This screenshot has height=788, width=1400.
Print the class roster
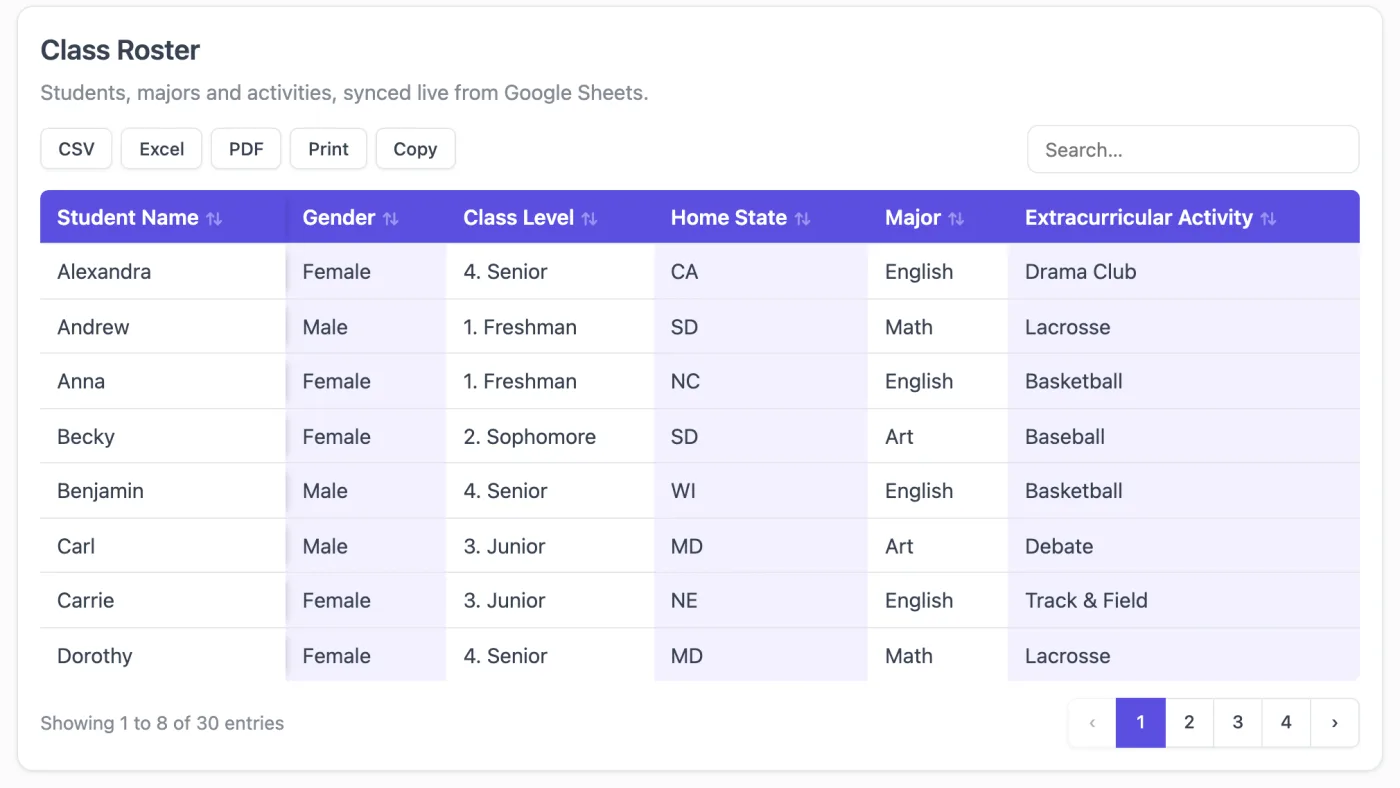[328, 149]
